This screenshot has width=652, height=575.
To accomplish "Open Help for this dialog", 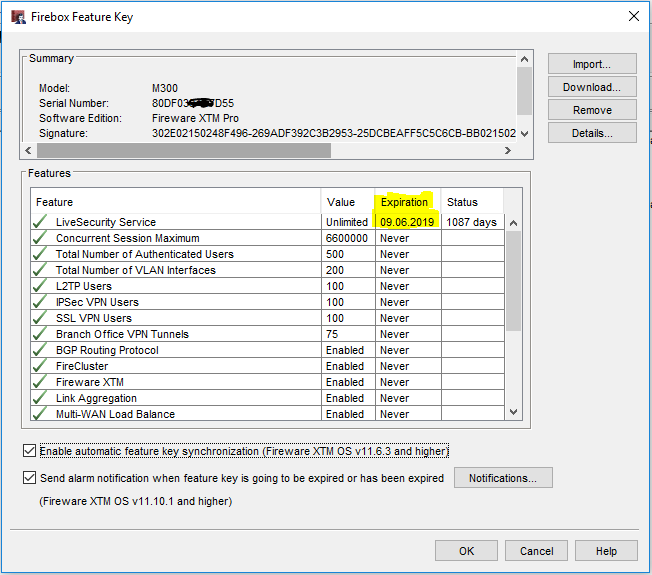I will [x=606, y=551].
